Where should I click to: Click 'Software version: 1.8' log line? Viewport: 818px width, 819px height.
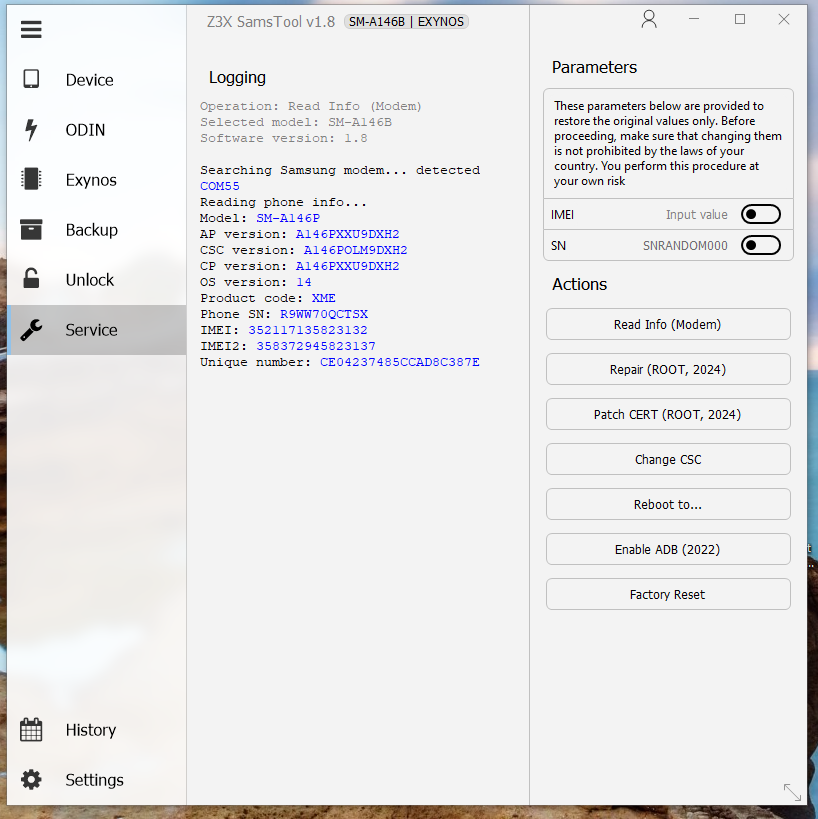point(284,138)
